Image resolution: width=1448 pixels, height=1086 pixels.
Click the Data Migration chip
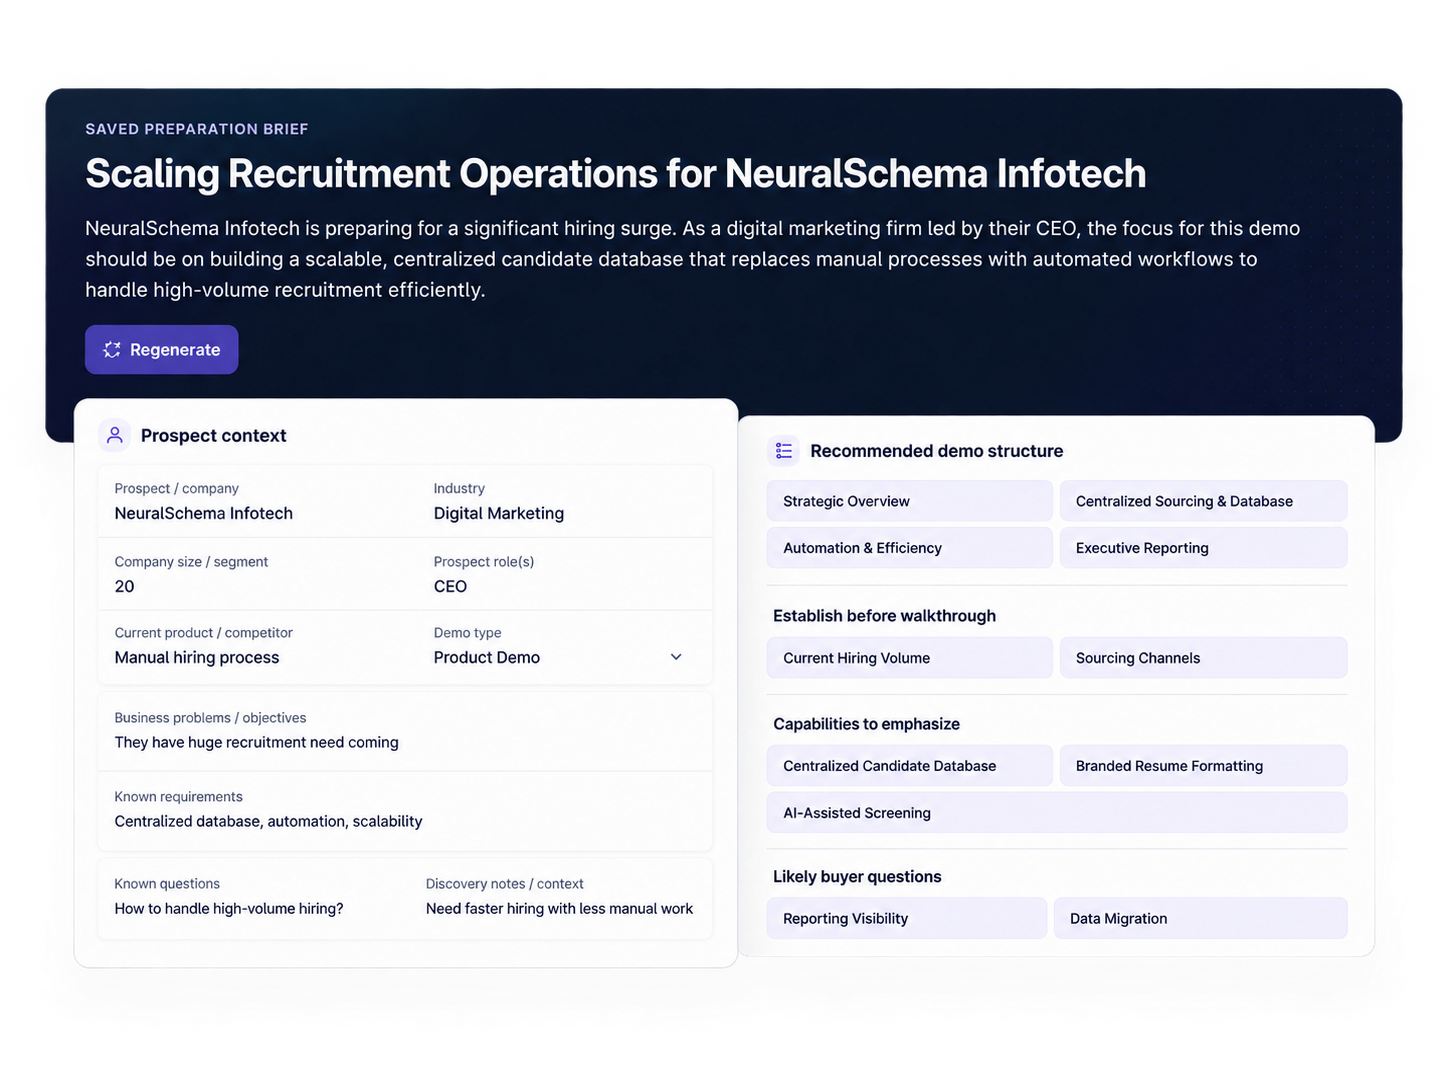[x=1200, y=918]
